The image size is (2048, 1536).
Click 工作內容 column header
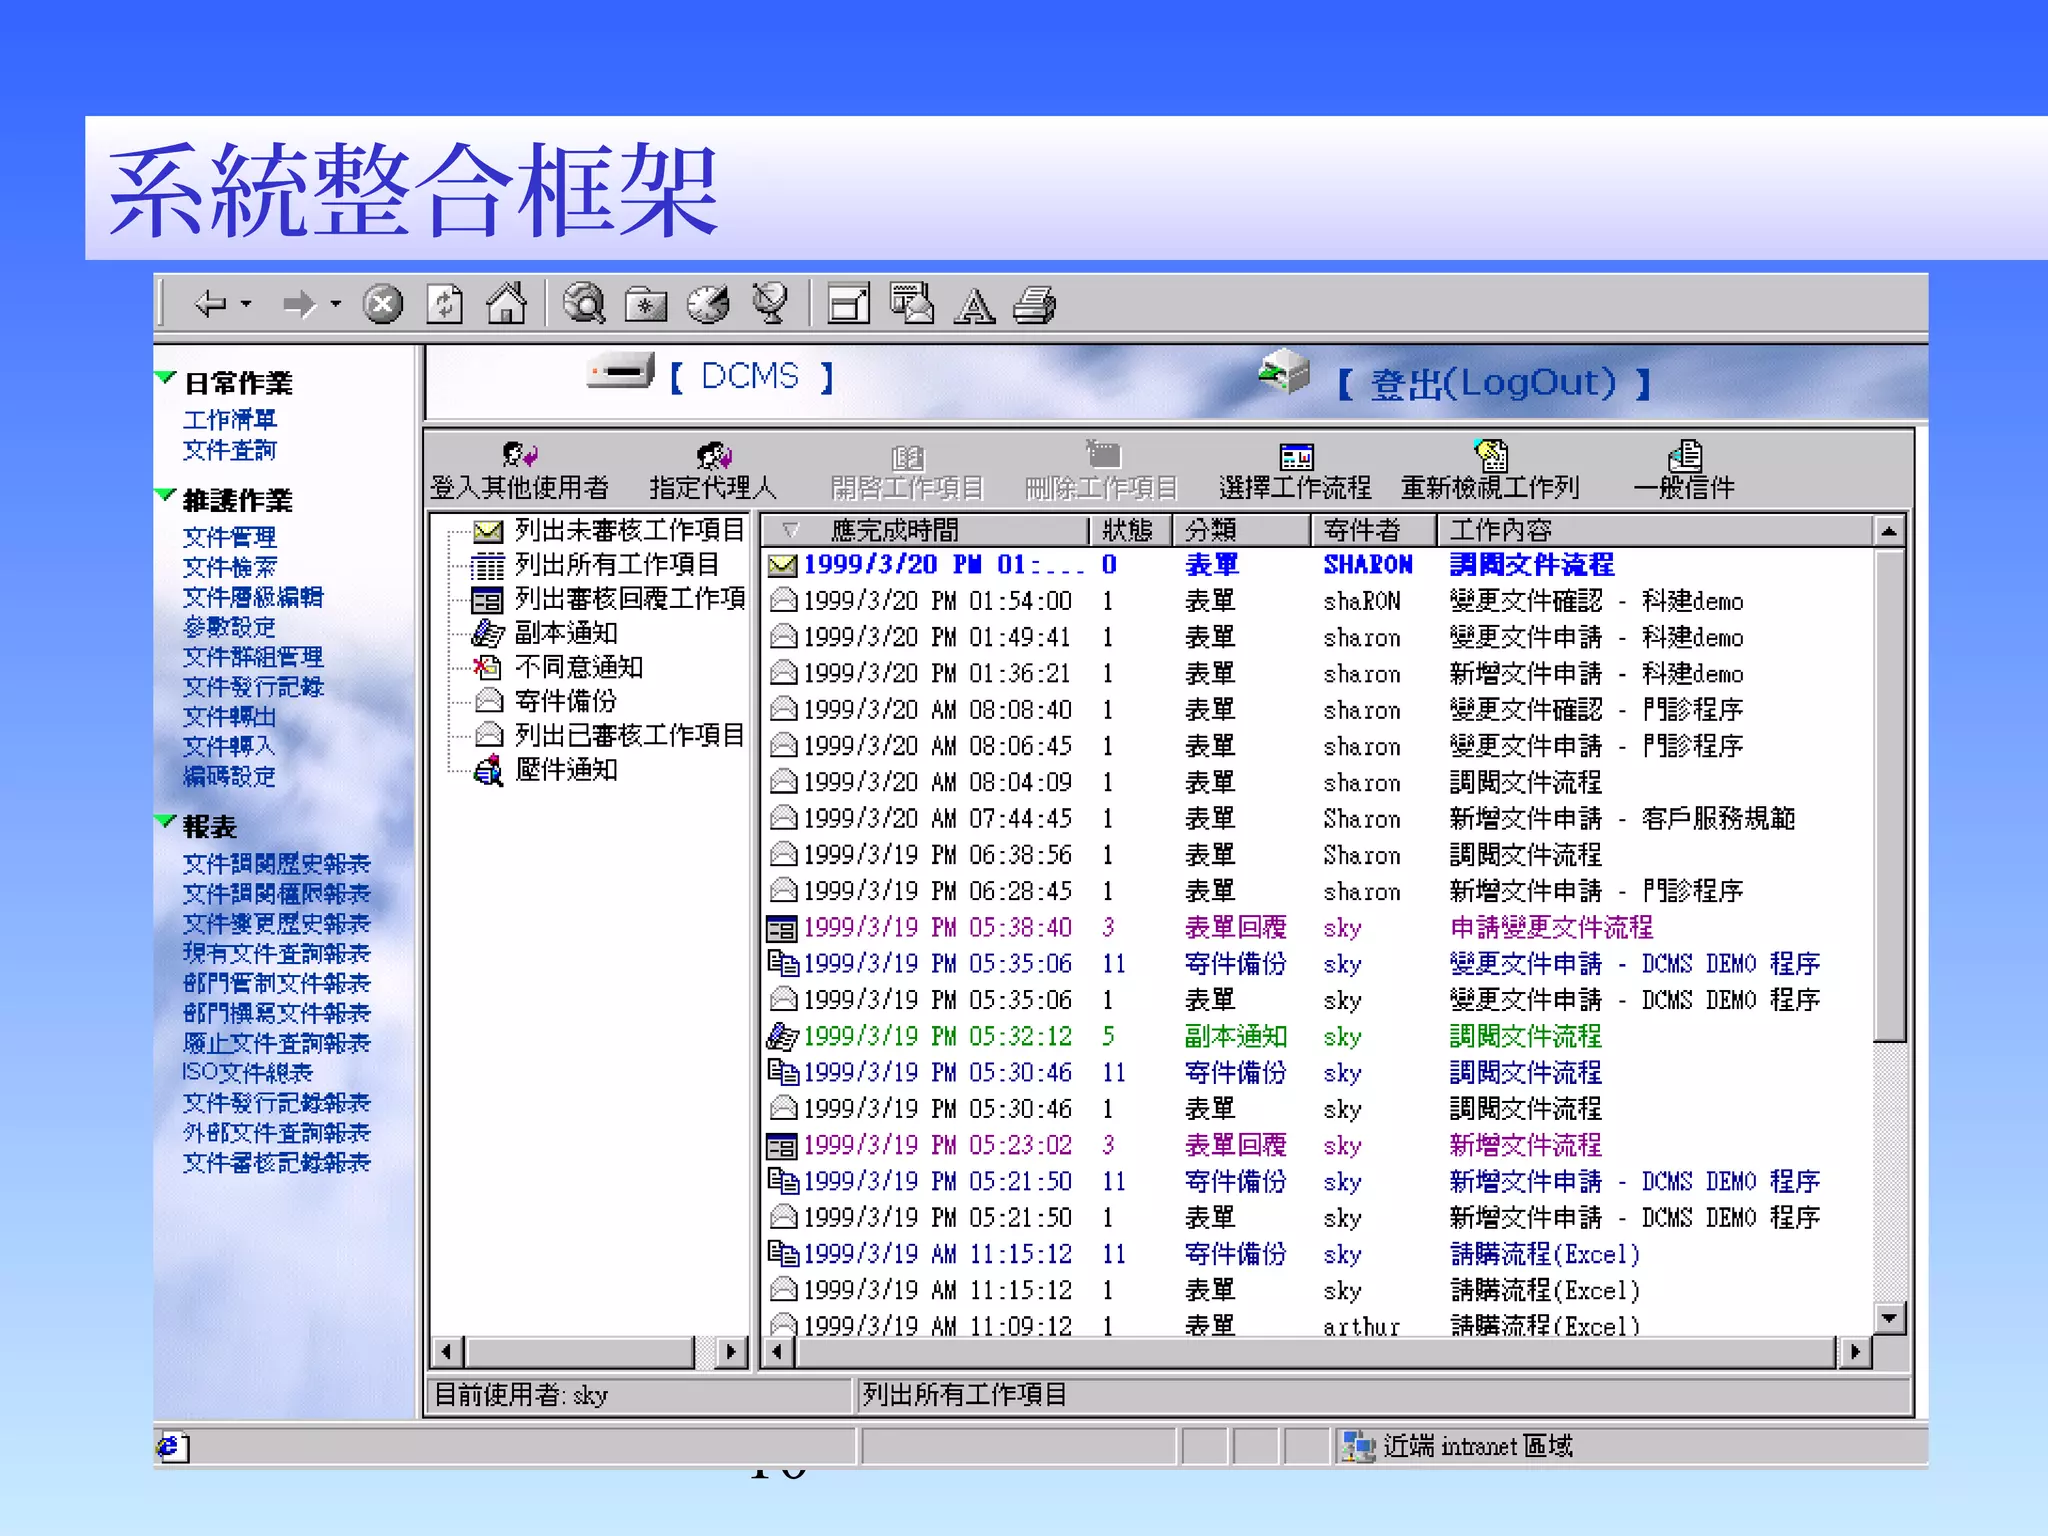(x=1654, y=530)
